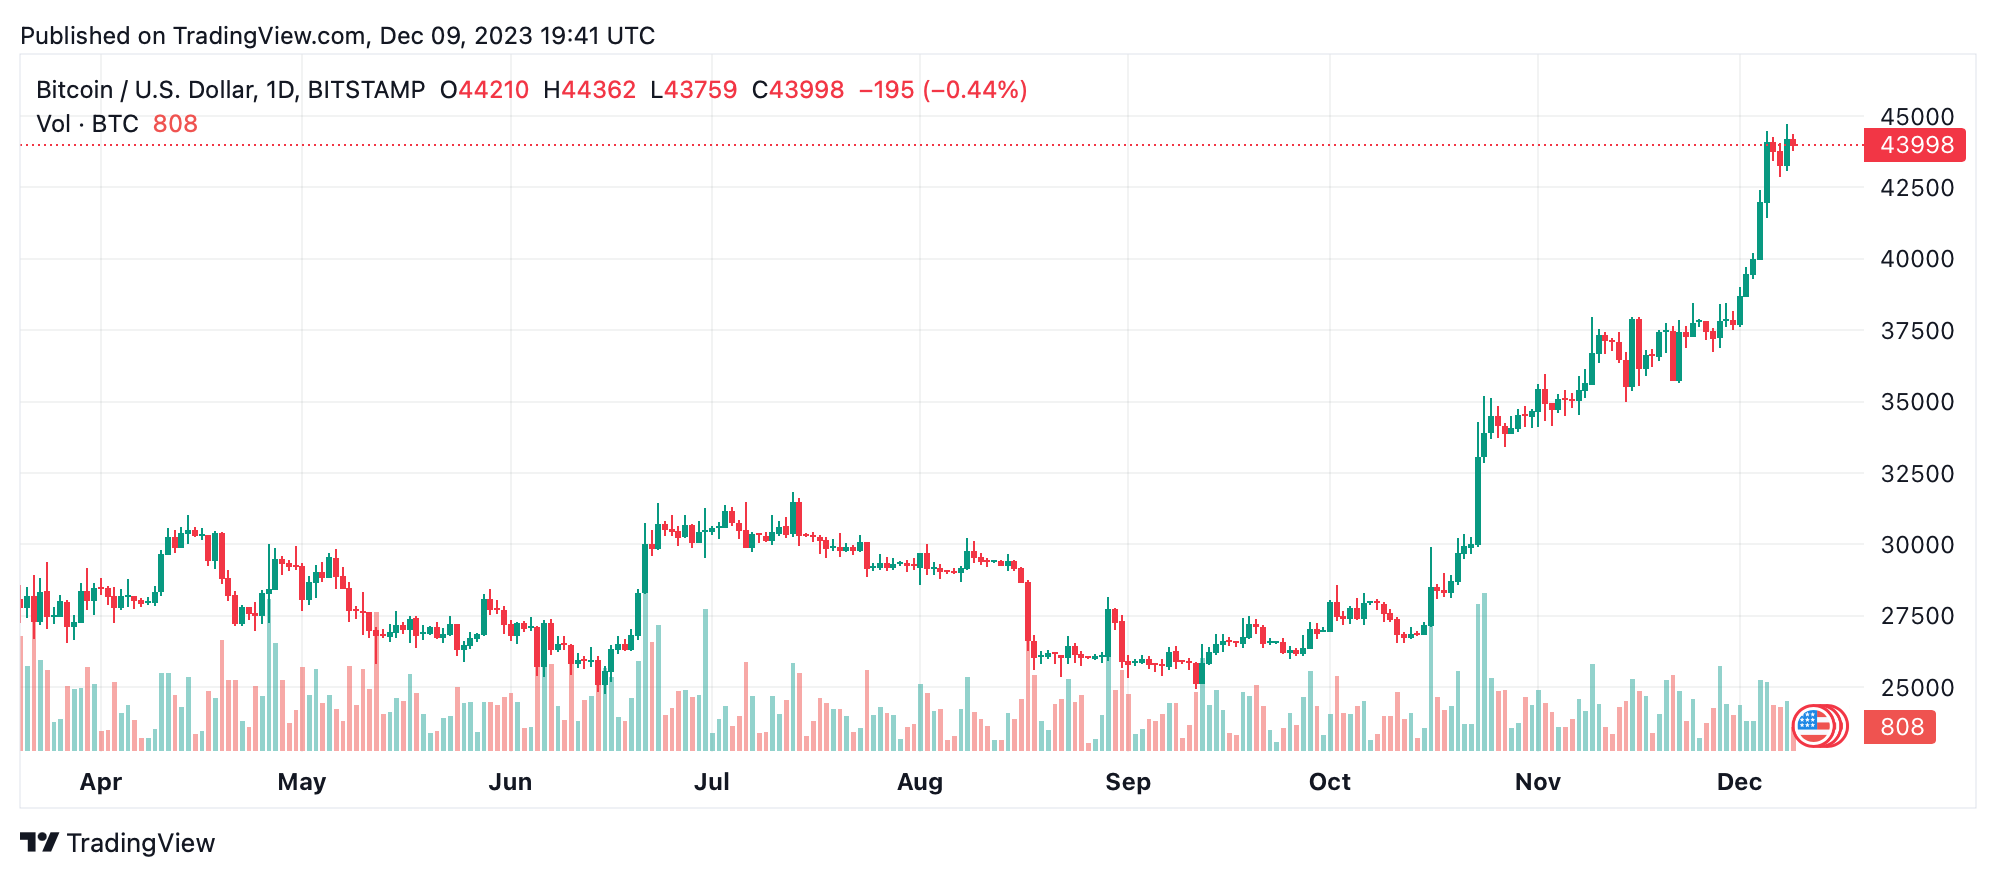The width and height of the screenshot is (1996, 878).
Task: Click the open value O44210
Action: [485, 90]
